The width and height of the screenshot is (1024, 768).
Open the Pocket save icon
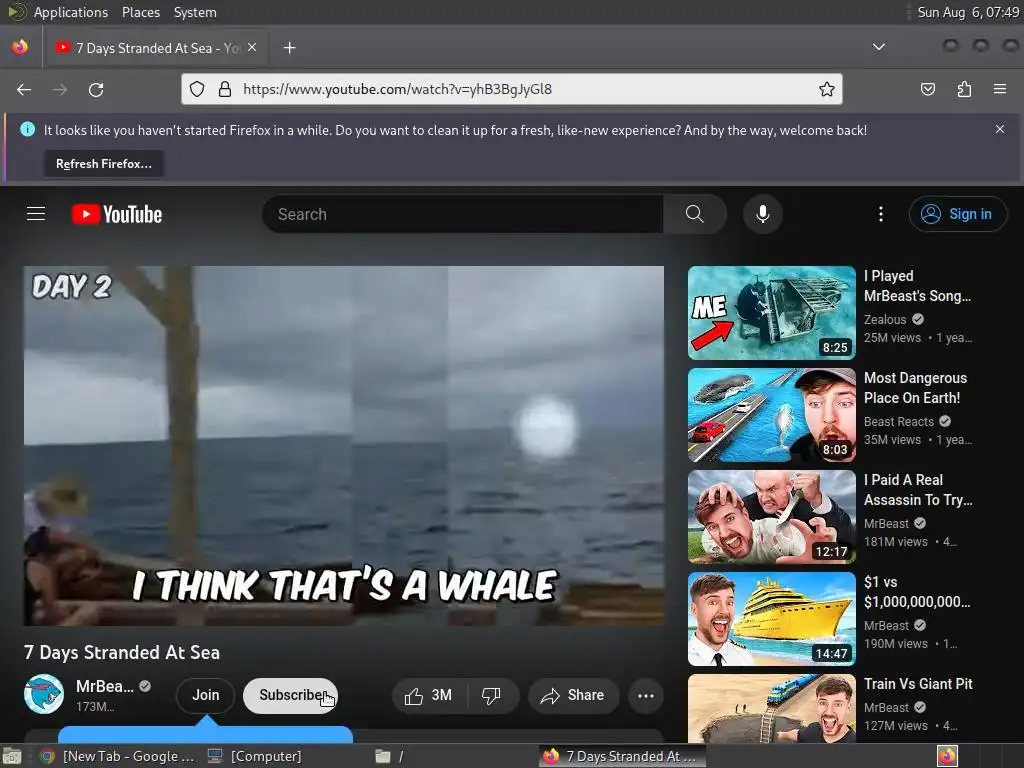(928, 89)
